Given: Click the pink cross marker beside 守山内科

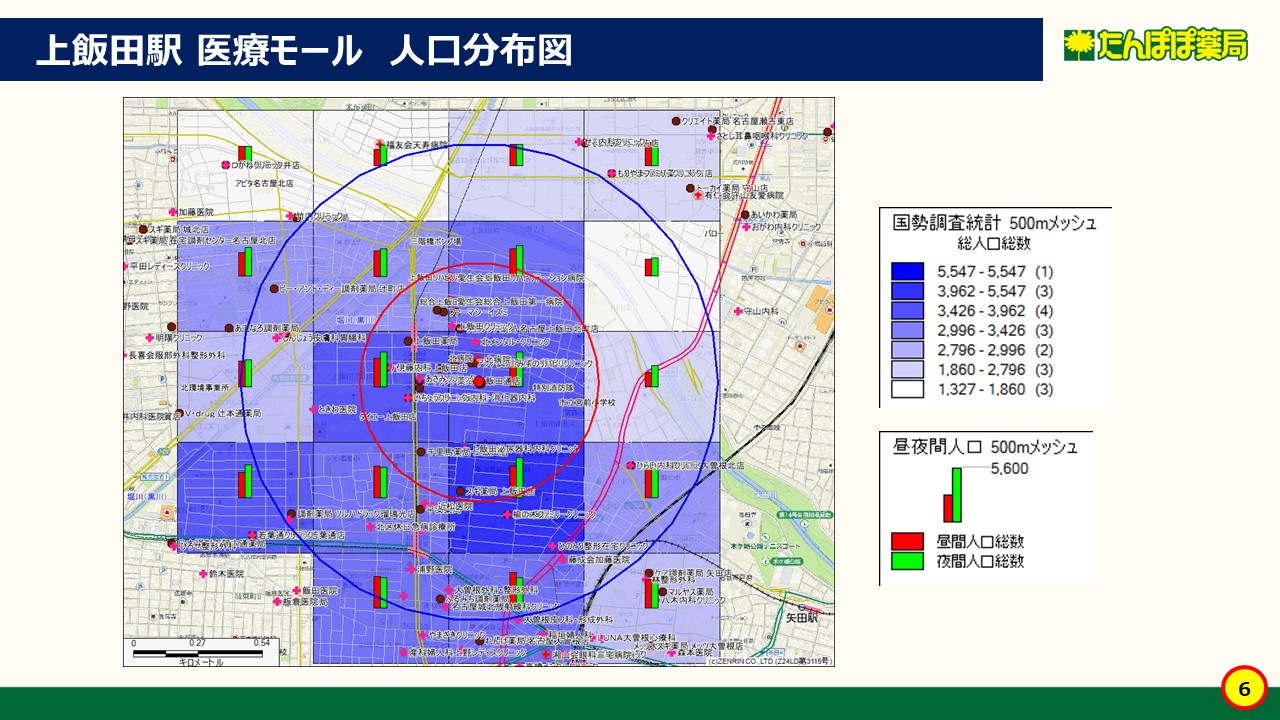Looking at the screenshot, I should pyautogui.click(x=738, y=312).
